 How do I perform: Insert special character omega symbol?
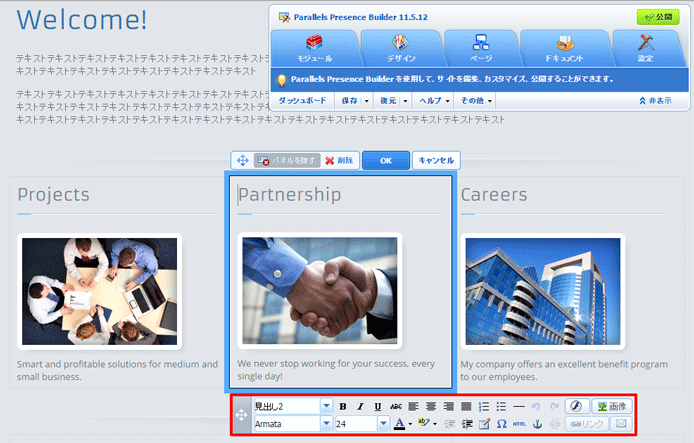coord(501,424)
